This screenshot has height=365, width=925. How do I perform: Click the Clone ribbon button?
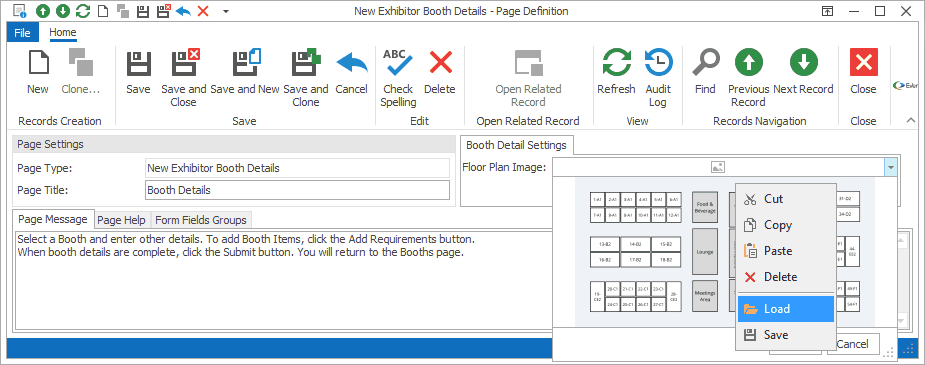pyautogui.click(x=81, y=72)
